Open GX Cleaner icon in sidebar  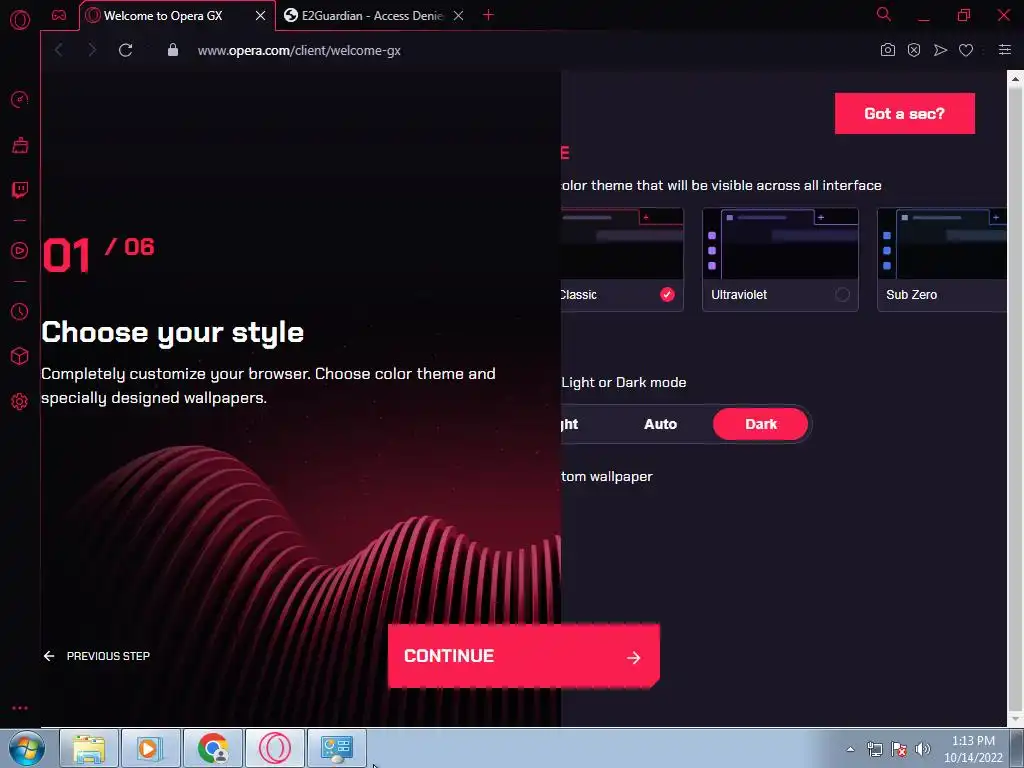click(x=20, y=145)
